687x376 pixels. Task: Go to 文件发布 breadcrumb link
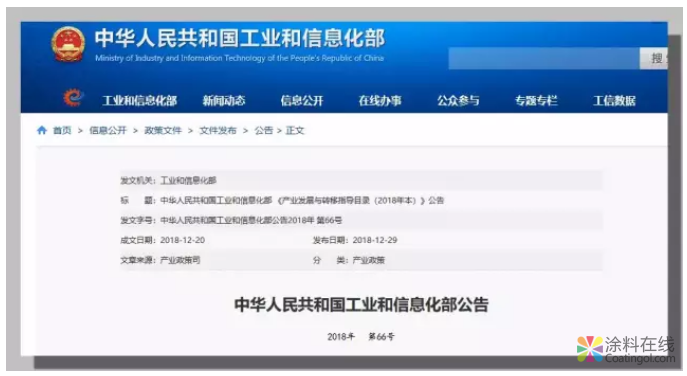click(x=218, y=130)
